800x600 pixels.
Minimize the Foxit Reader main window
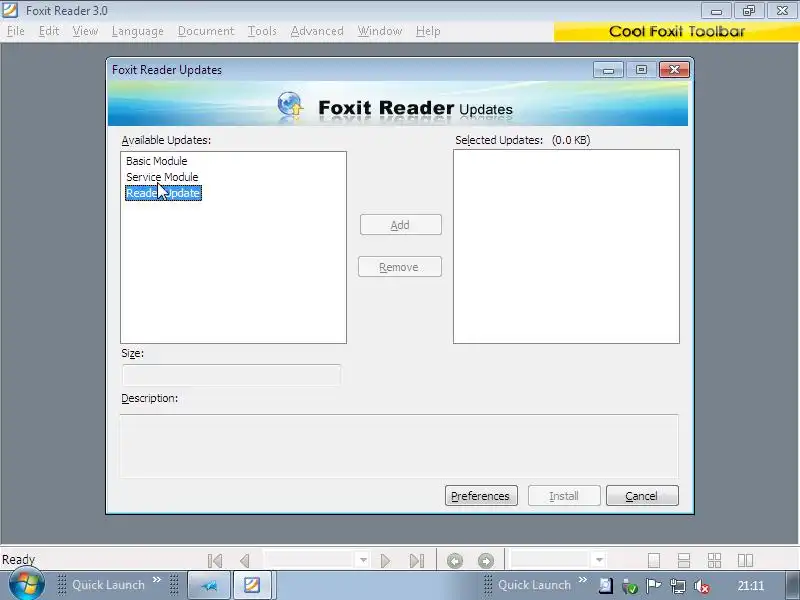click(716, 10)
